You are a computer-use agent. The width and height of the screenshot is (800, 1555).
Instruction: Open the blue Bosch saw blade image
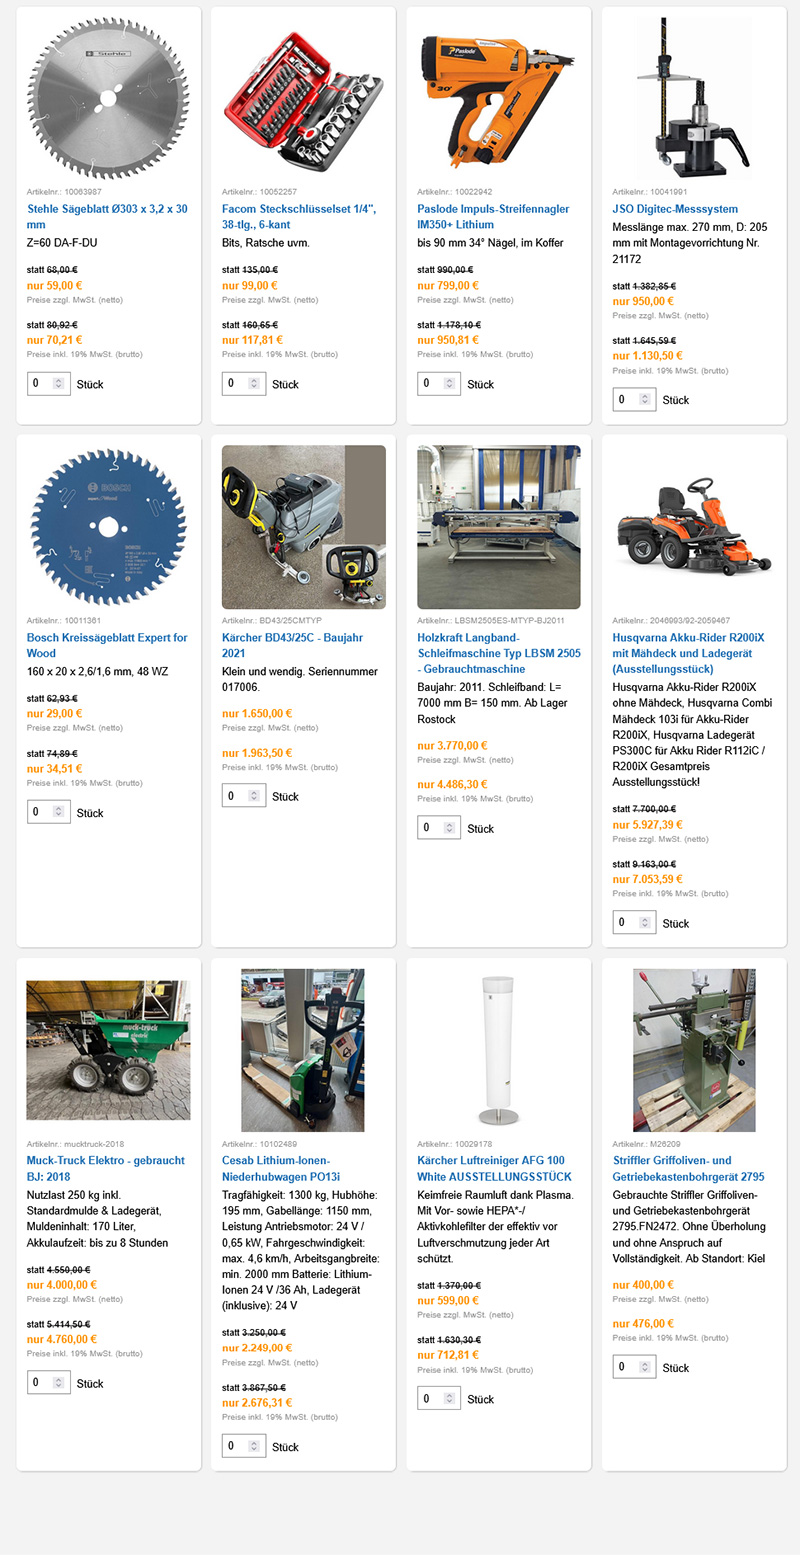(108, 527)
